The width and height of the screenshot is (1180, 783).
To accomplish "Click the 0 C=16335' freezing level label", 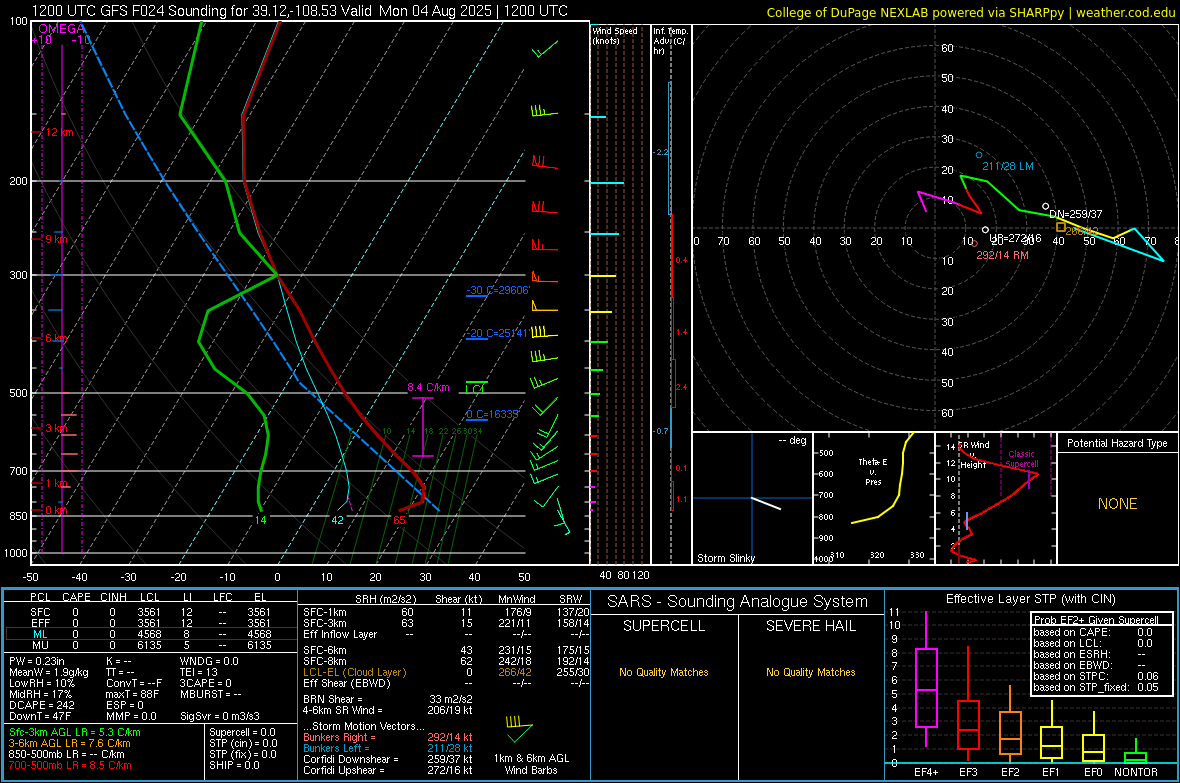I will (492, 414).
